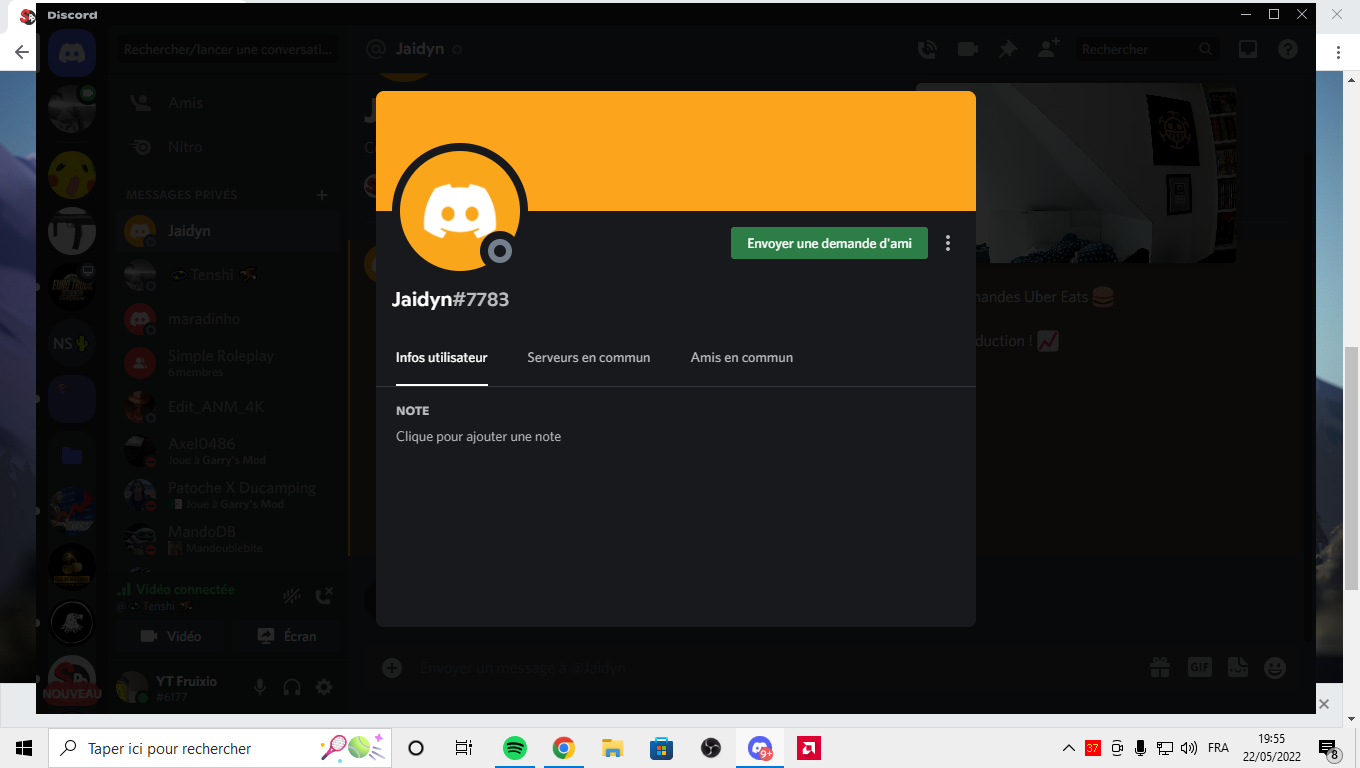Open the eagle logo server icon
The height and width of the screenshot is (768, 1360).
pos(72,623)
